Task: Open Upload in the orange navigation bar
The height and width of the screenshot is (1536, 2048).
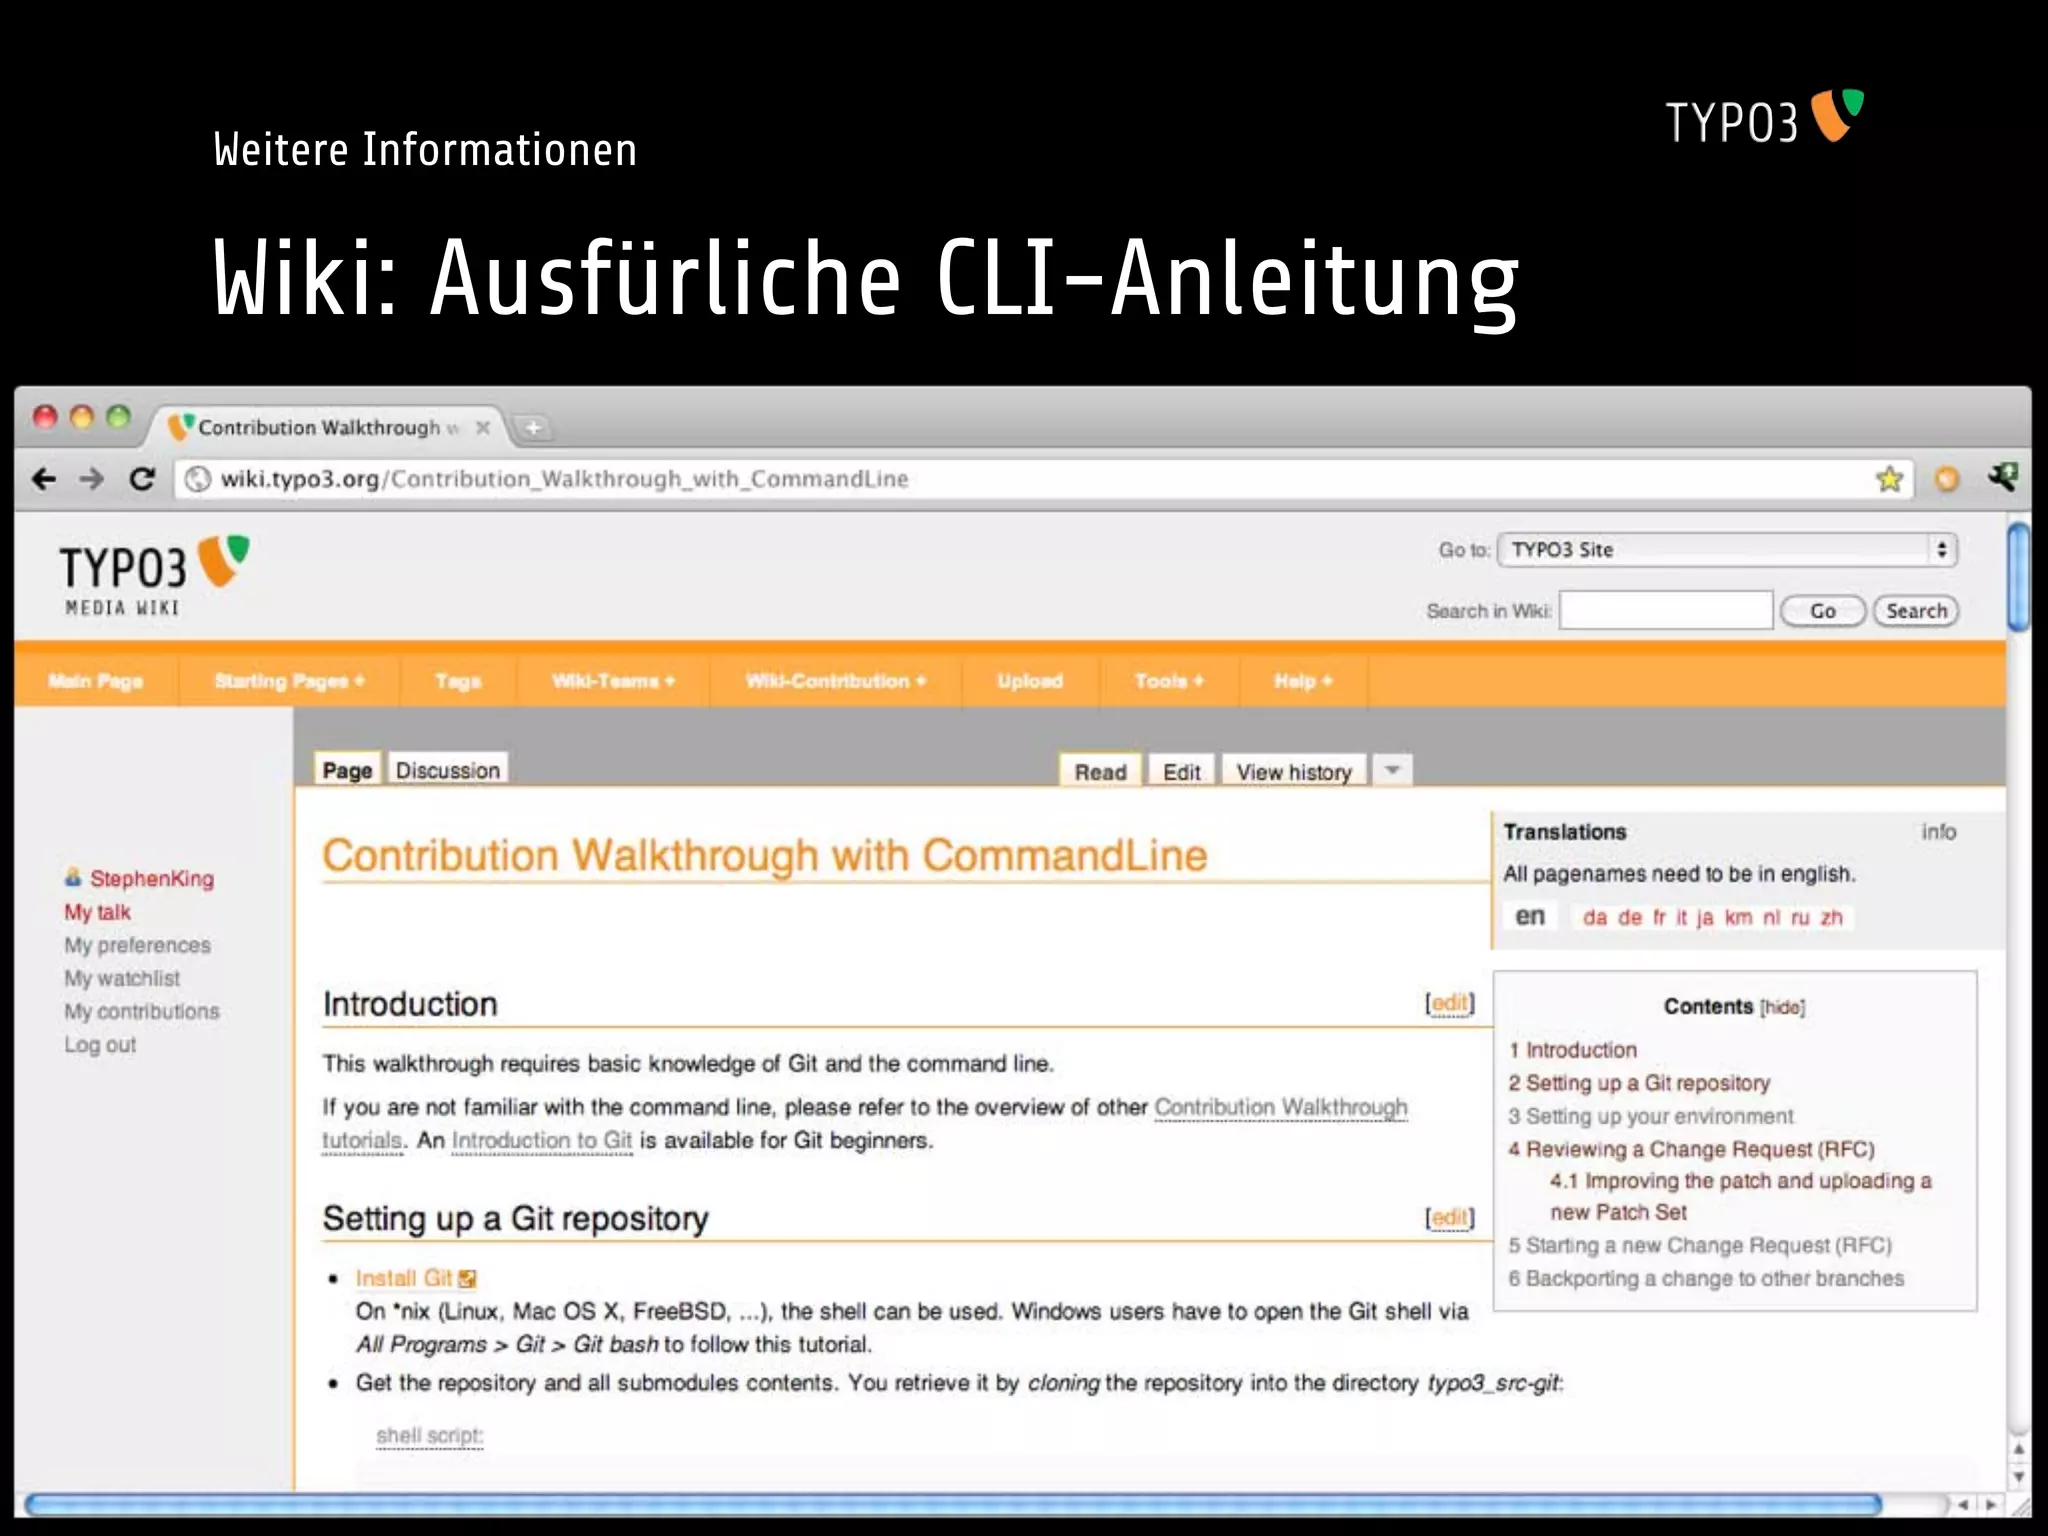Action: coord(1030,681)
